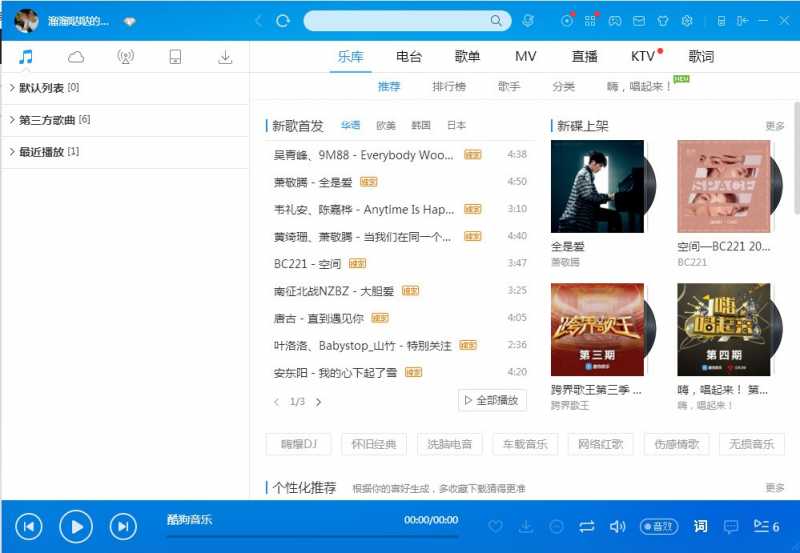Play song 萧敬腾 - 全是爱
Image resolution: width=800 pixels, height=553 pixels.
(x=401, y=182)
